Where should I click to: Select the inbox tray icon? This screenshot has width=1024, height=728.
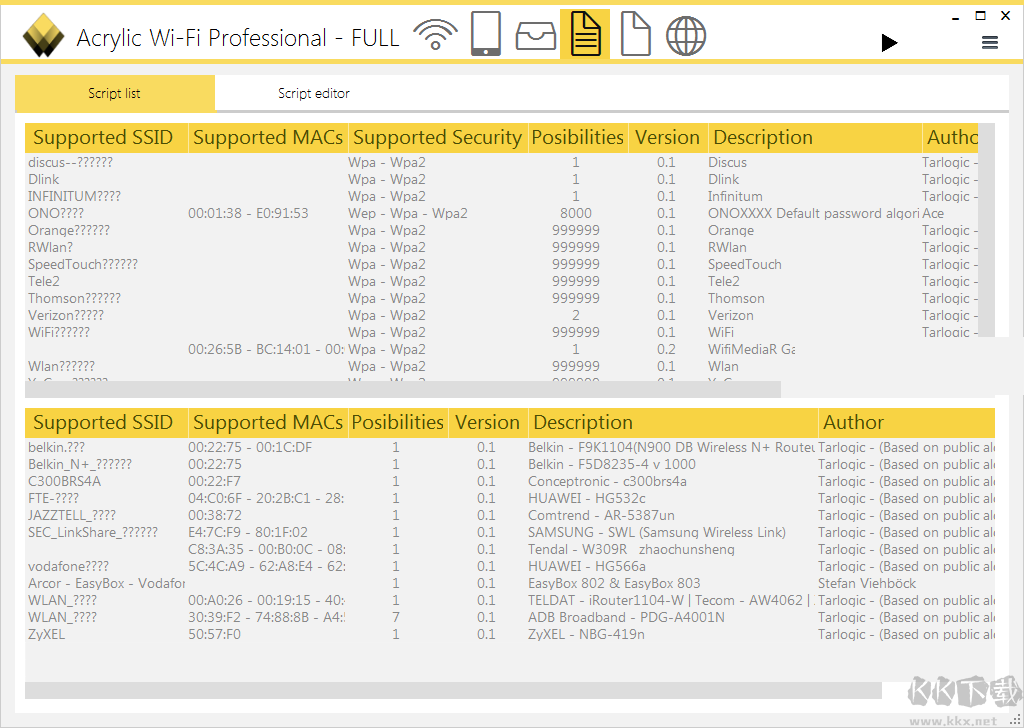536,35
